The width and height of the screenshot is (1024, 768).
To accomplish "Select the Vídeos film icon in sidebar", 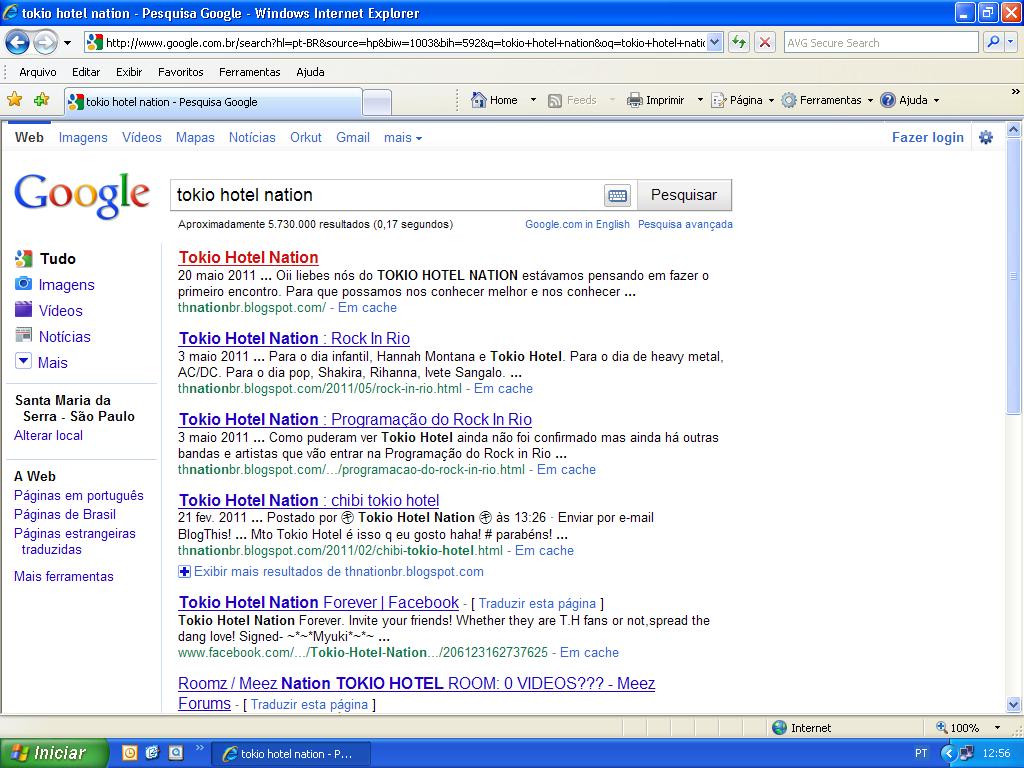I will [x=24, y=309].
